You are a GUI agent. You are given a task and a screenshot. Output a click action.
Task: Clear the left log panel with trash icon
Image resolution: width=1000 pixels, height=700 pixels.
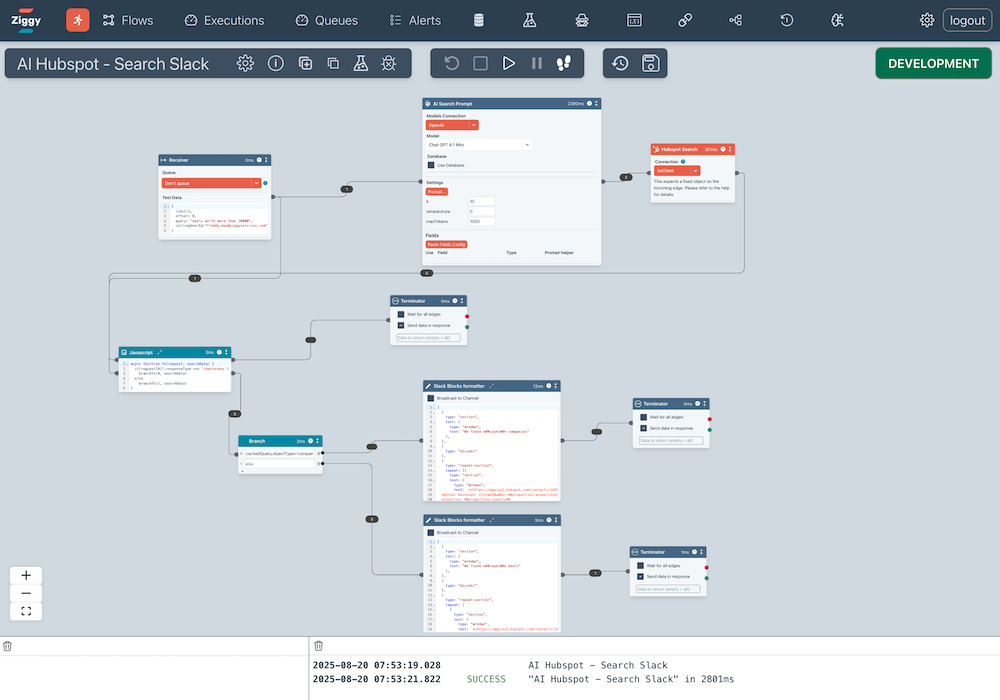[x=7, y=646]
